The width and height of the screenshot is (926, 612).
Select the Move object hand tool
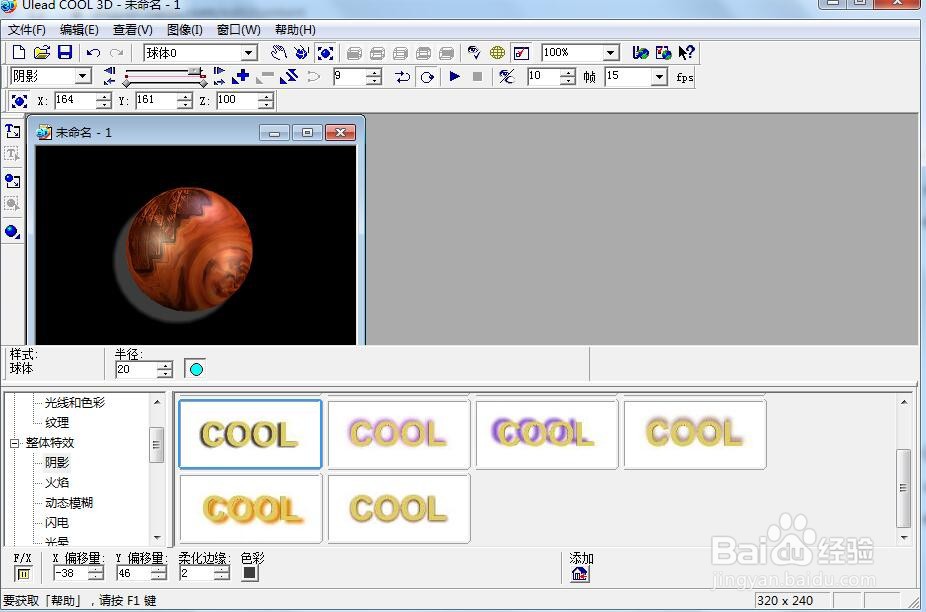[x=278, y=53]
